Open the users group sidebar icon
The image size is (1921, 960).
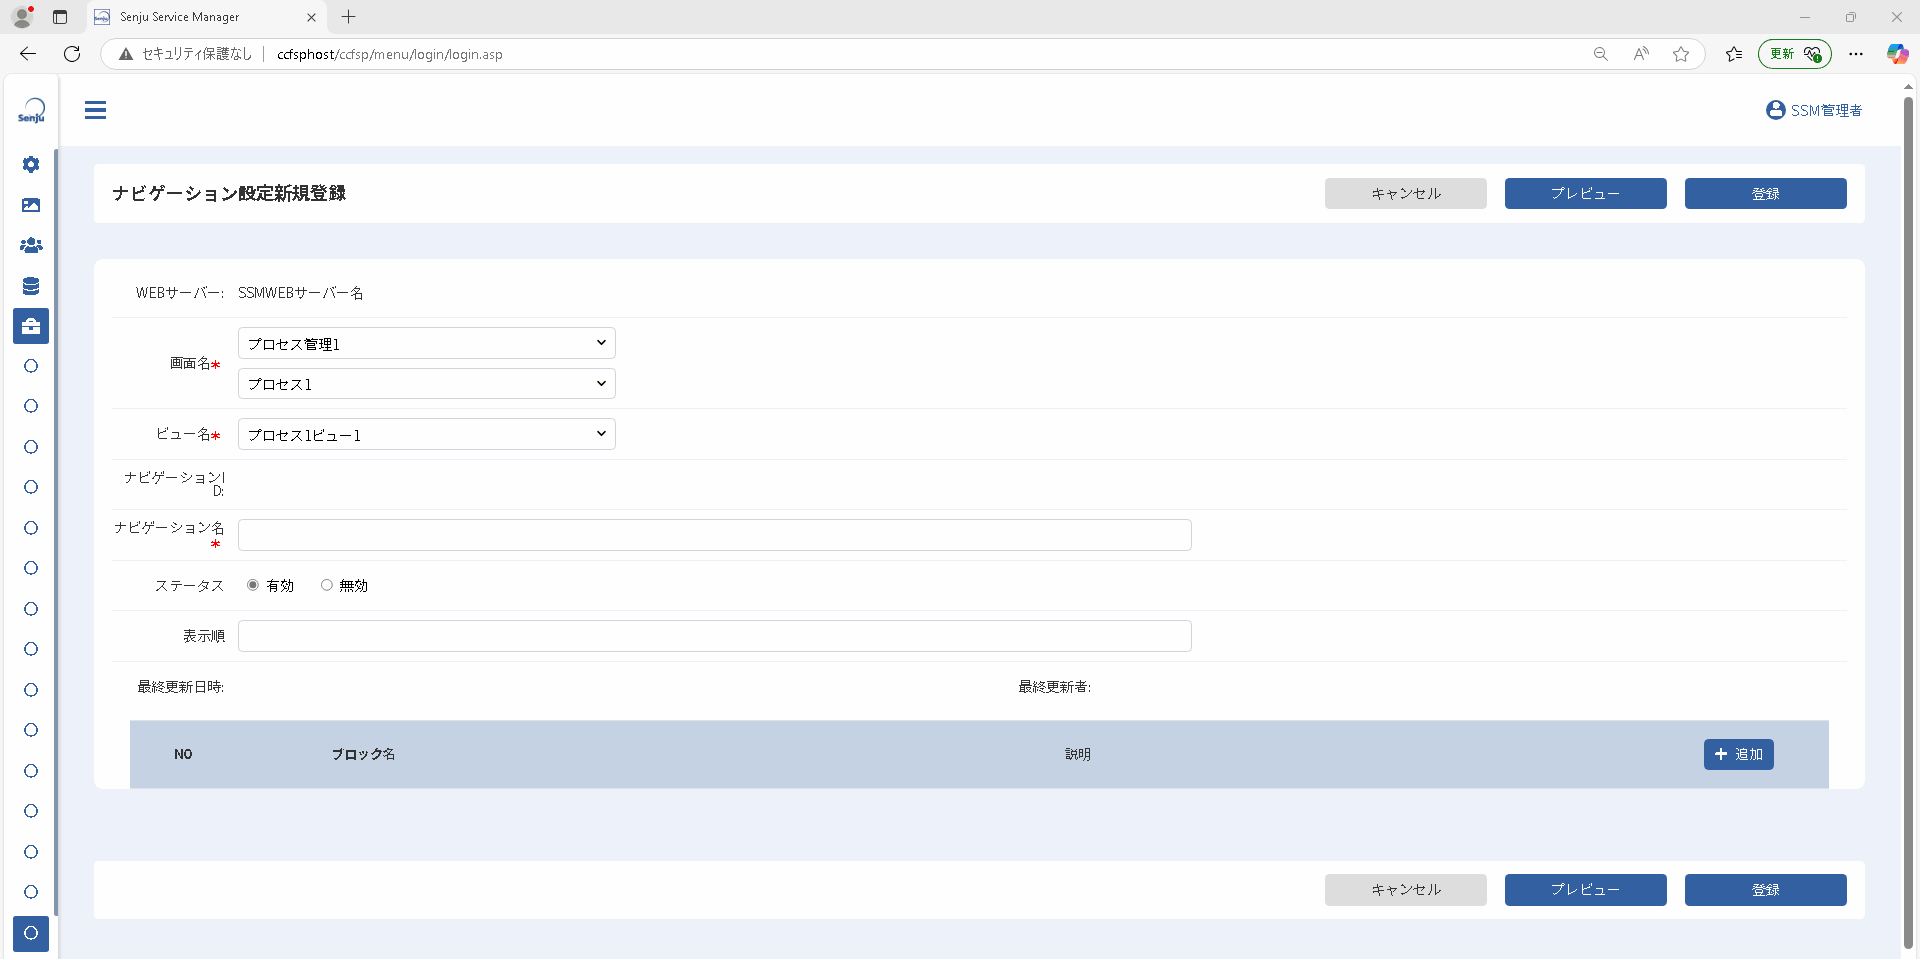point(31,245)
